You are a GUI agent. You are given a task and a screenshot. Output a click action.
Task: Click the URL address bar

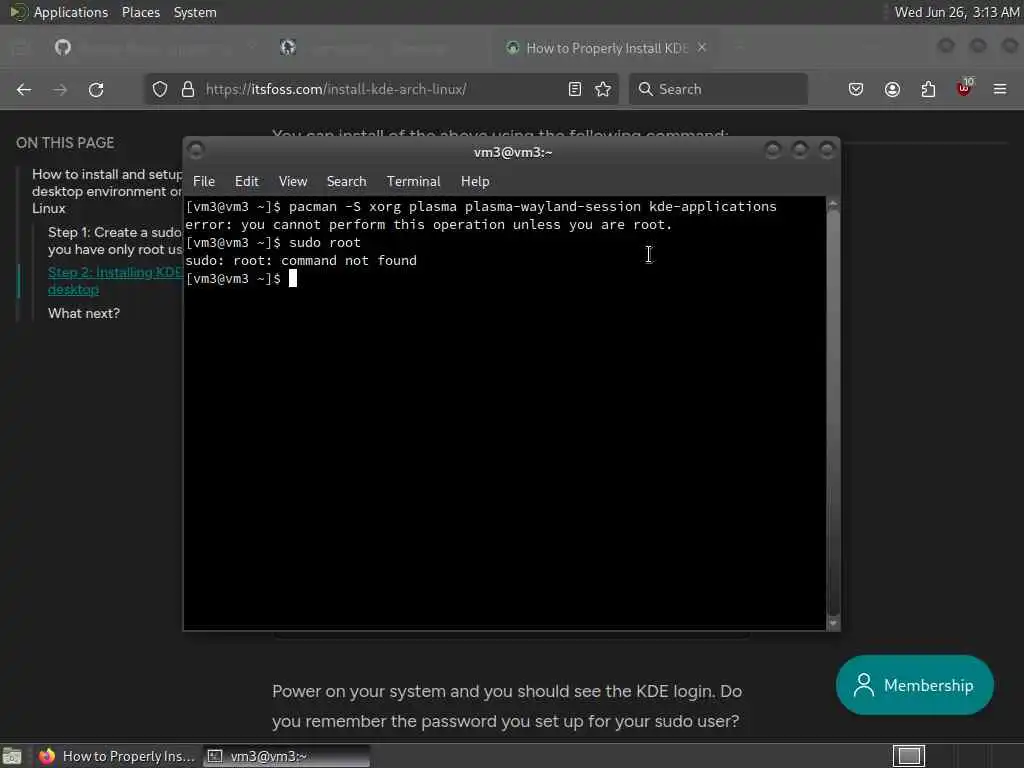(382, 89)
